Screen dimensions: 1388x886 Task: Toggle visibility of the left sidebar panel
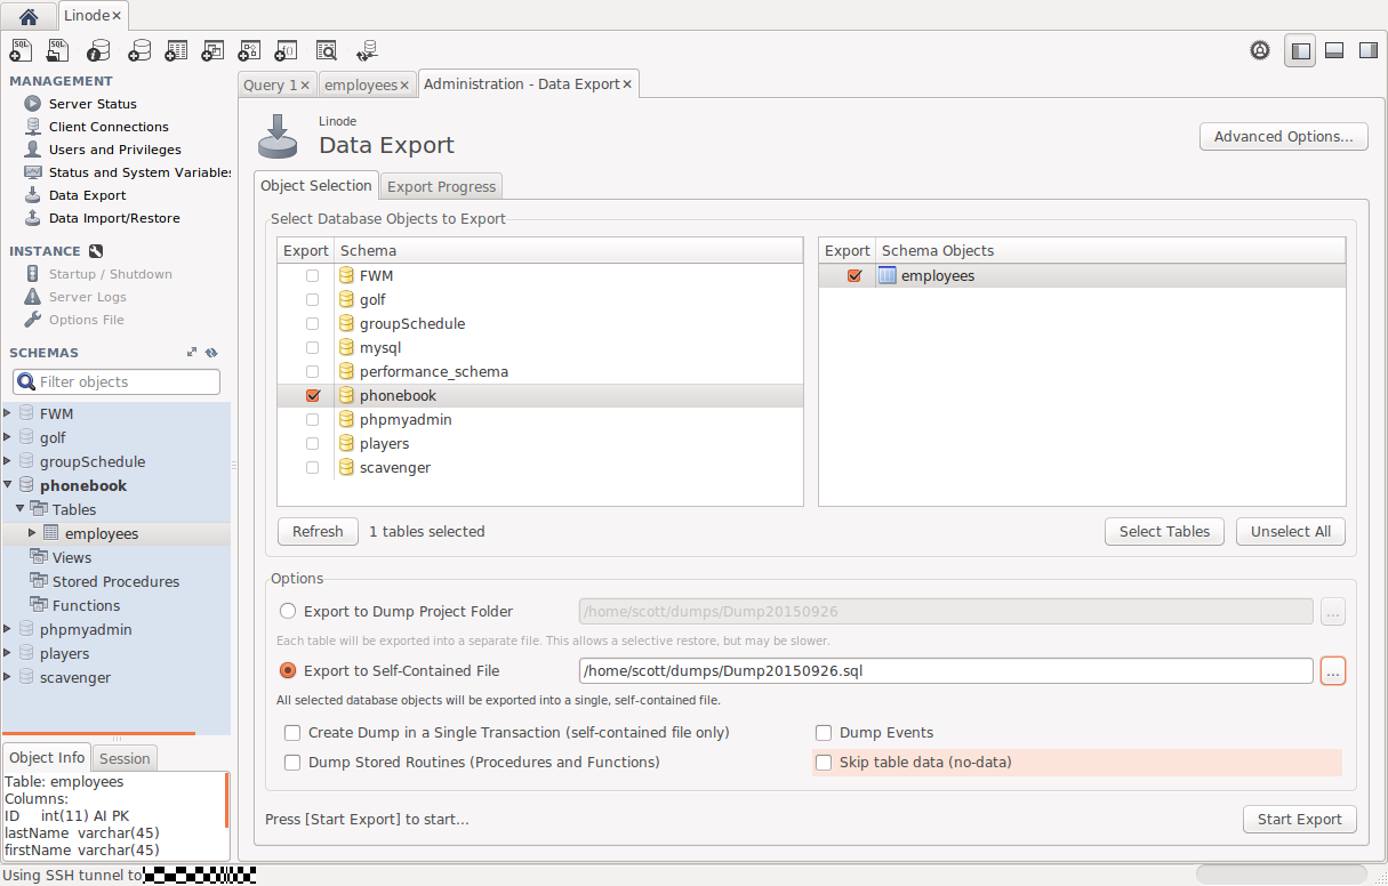(x=1299, y=49)
